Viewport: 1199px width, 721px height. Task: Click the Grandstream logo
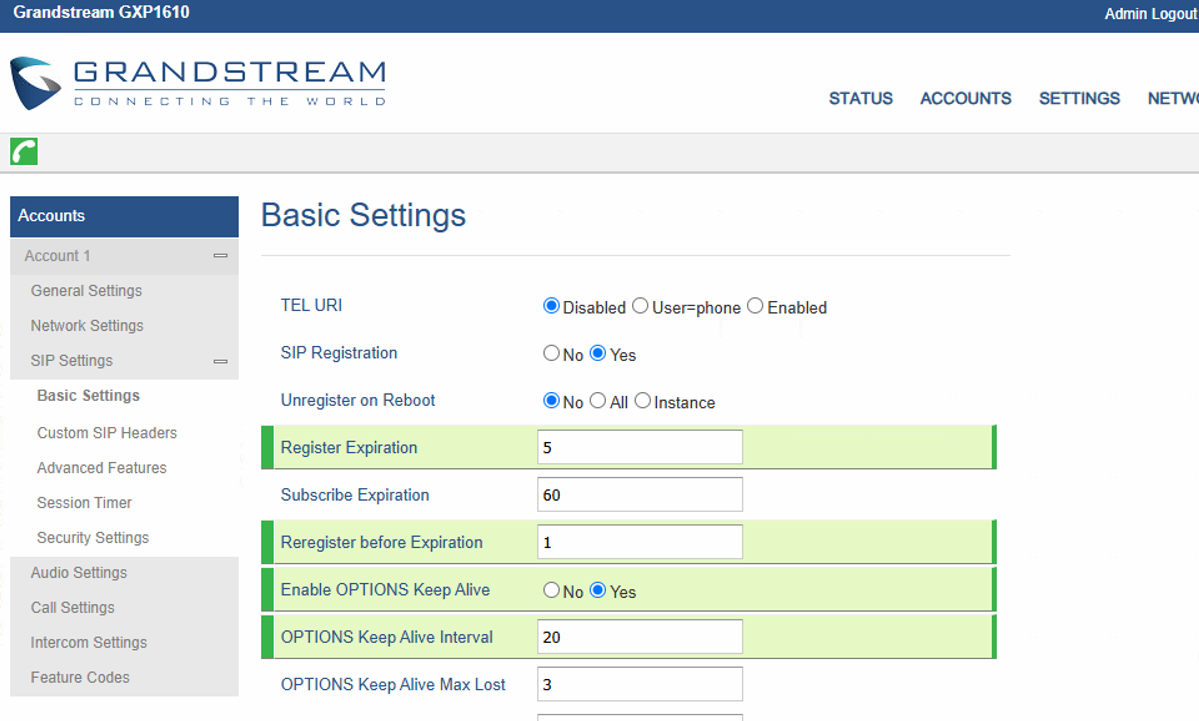click(198, 83)
